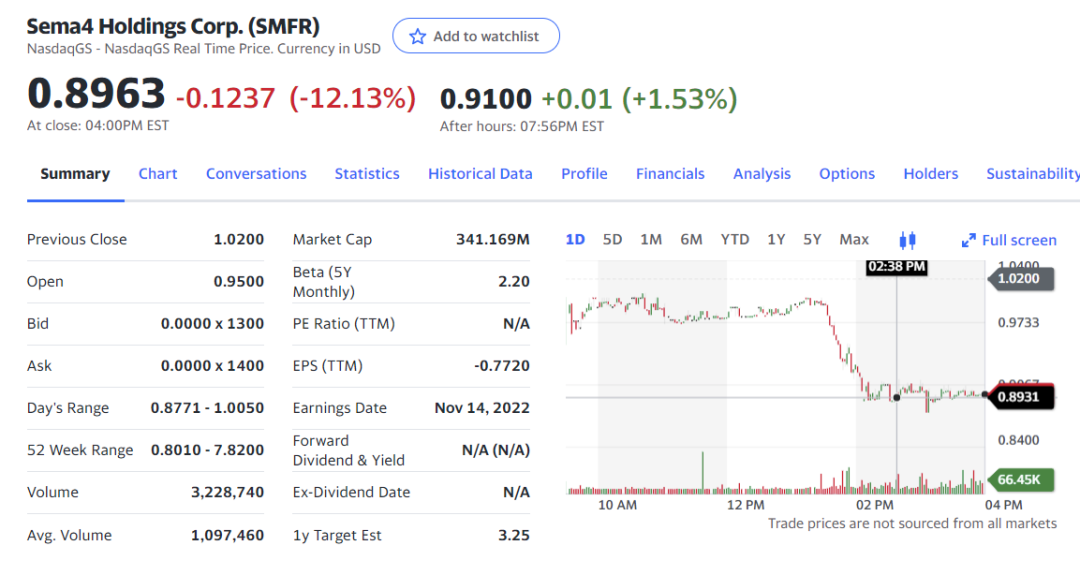Click the candlestick chart type icon

(x=907, y=240)
